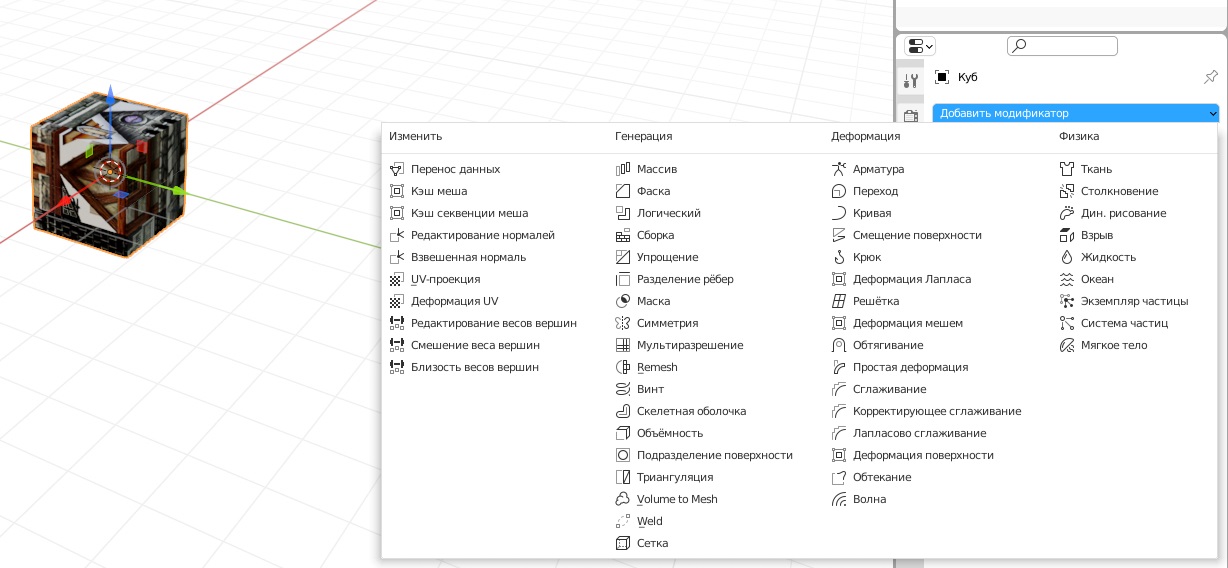Add Смещение поверхности modifier
This screenshot has width=1228, height=568.
tap(907, 235)
